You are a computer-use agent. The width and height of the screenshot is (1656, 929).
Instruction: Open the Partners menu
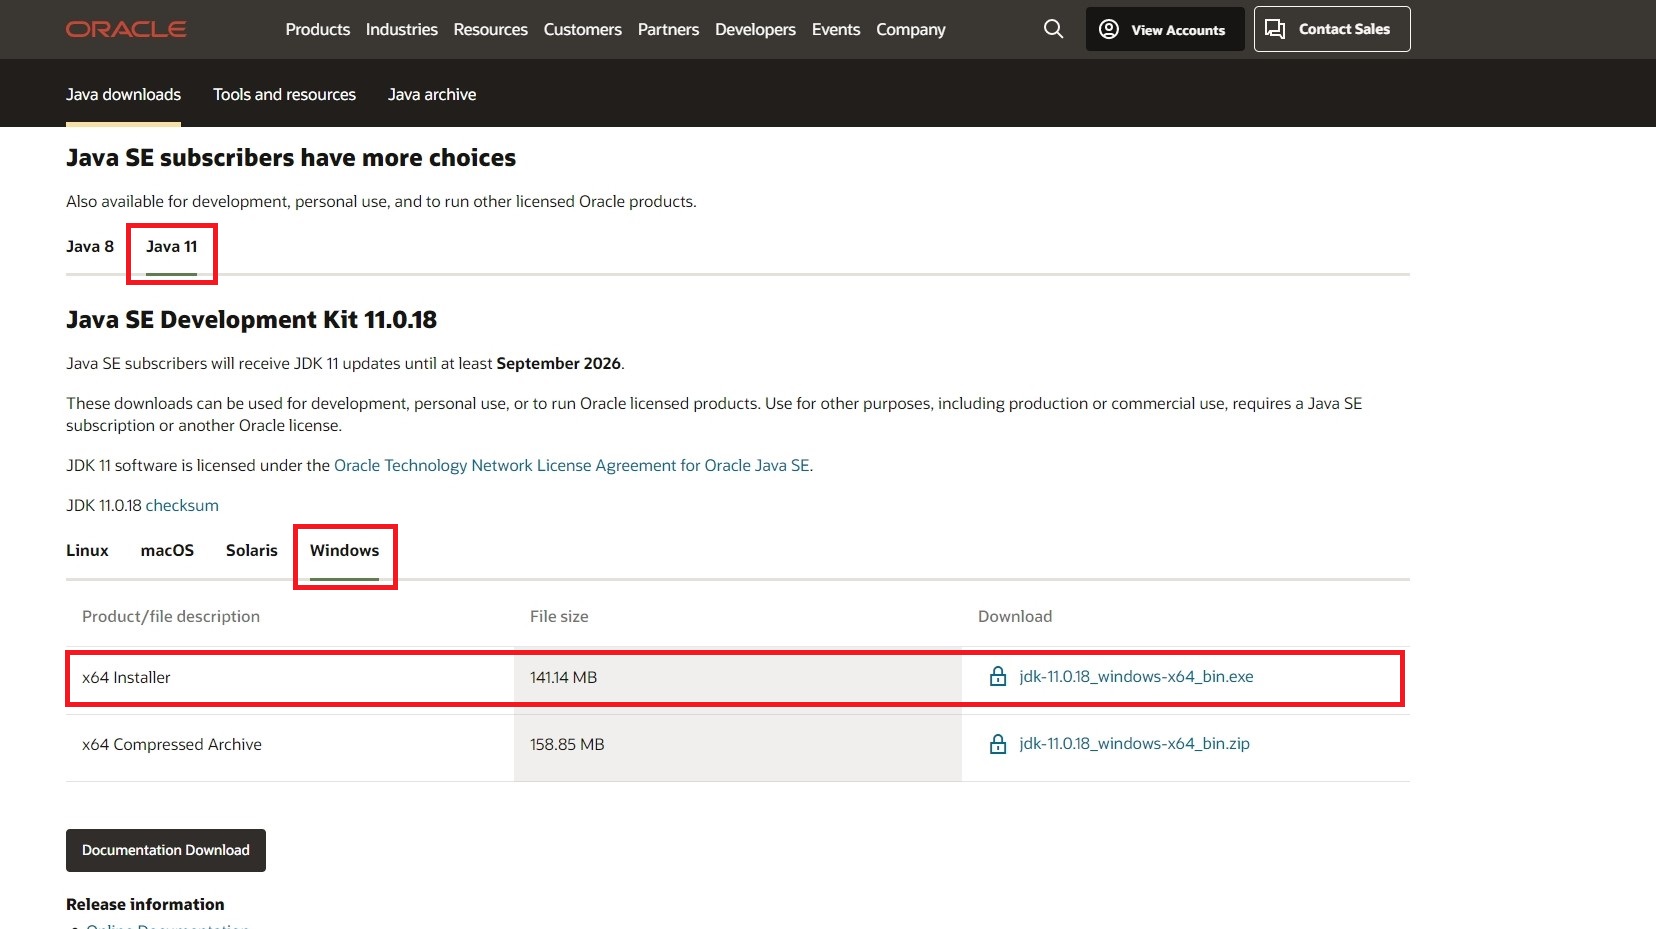click(668, 29)
